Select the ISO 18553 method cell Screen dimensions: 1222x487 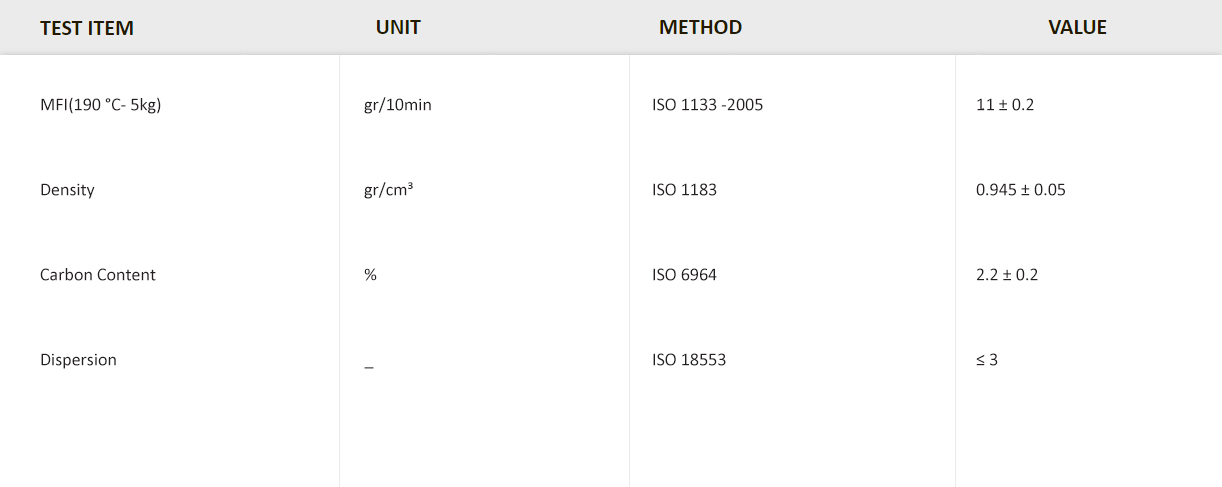point(689,359)
